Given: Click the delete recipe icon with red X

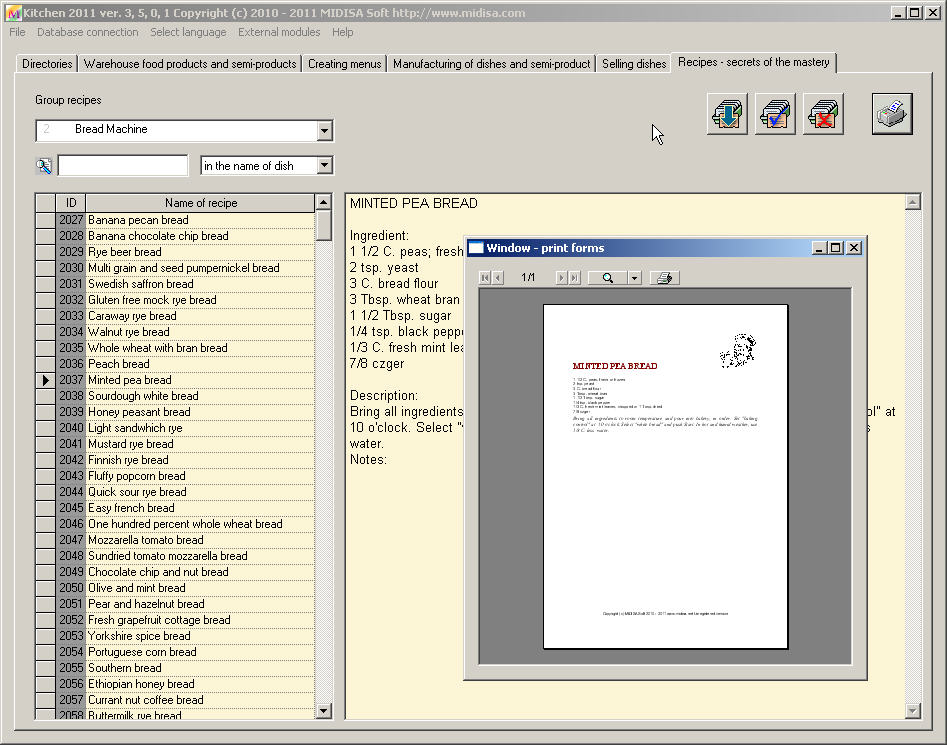Looking at the screenshot, I should (x=823, y=114).
